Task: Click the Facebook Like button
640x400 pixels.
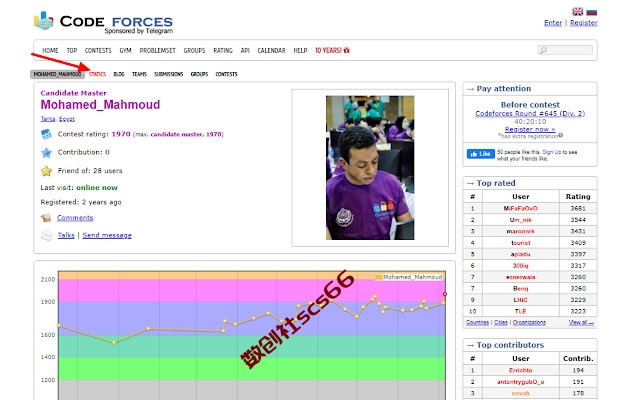Action: 481,154
